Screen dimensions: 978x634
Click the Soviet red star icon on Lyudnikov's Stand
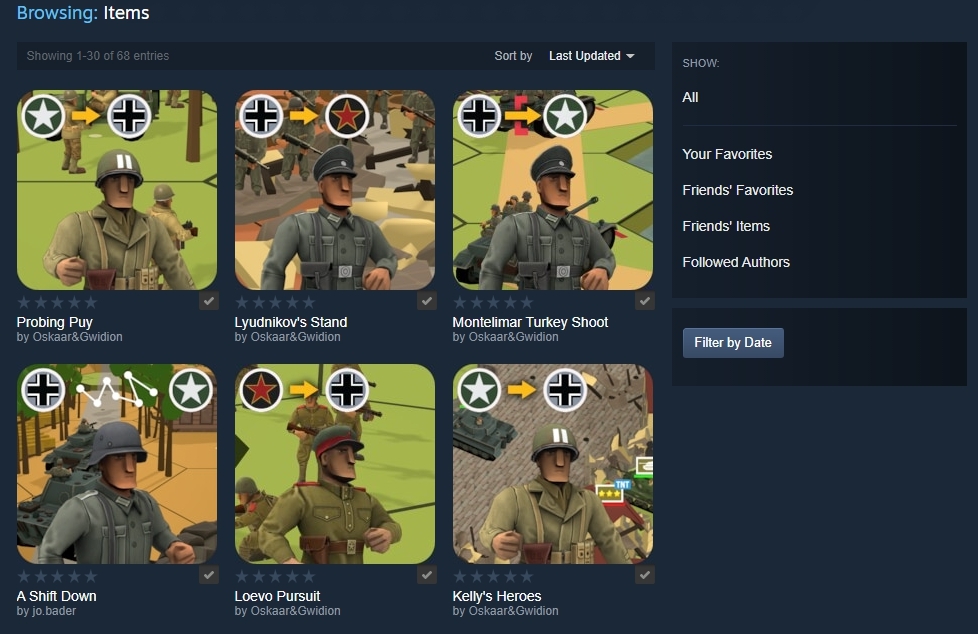coord(347,116)
